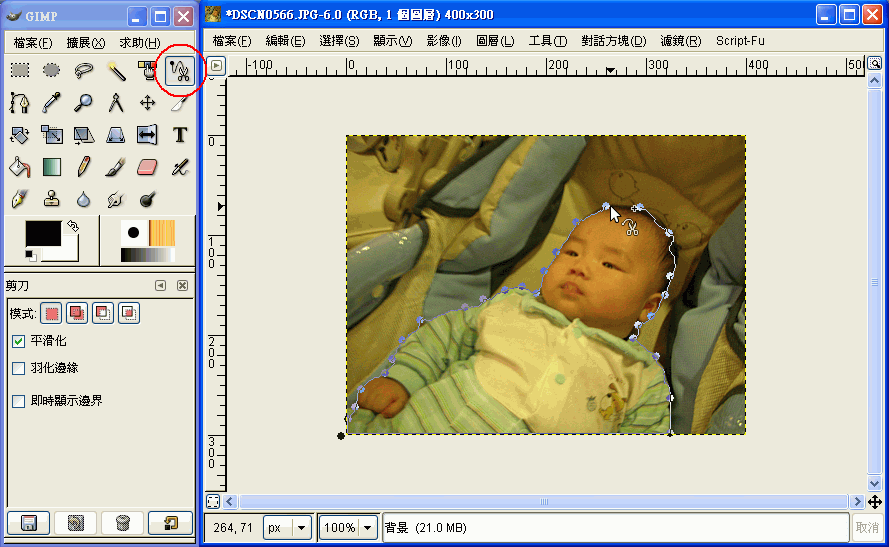Choose replace selection mode button

(51, 313)
